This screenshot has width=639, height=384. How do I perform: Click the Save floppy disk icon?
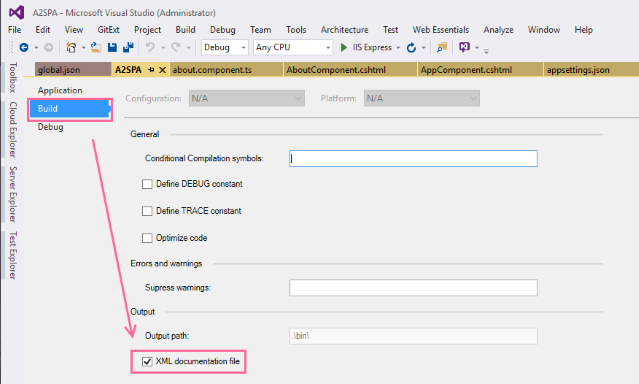[112, 48]
